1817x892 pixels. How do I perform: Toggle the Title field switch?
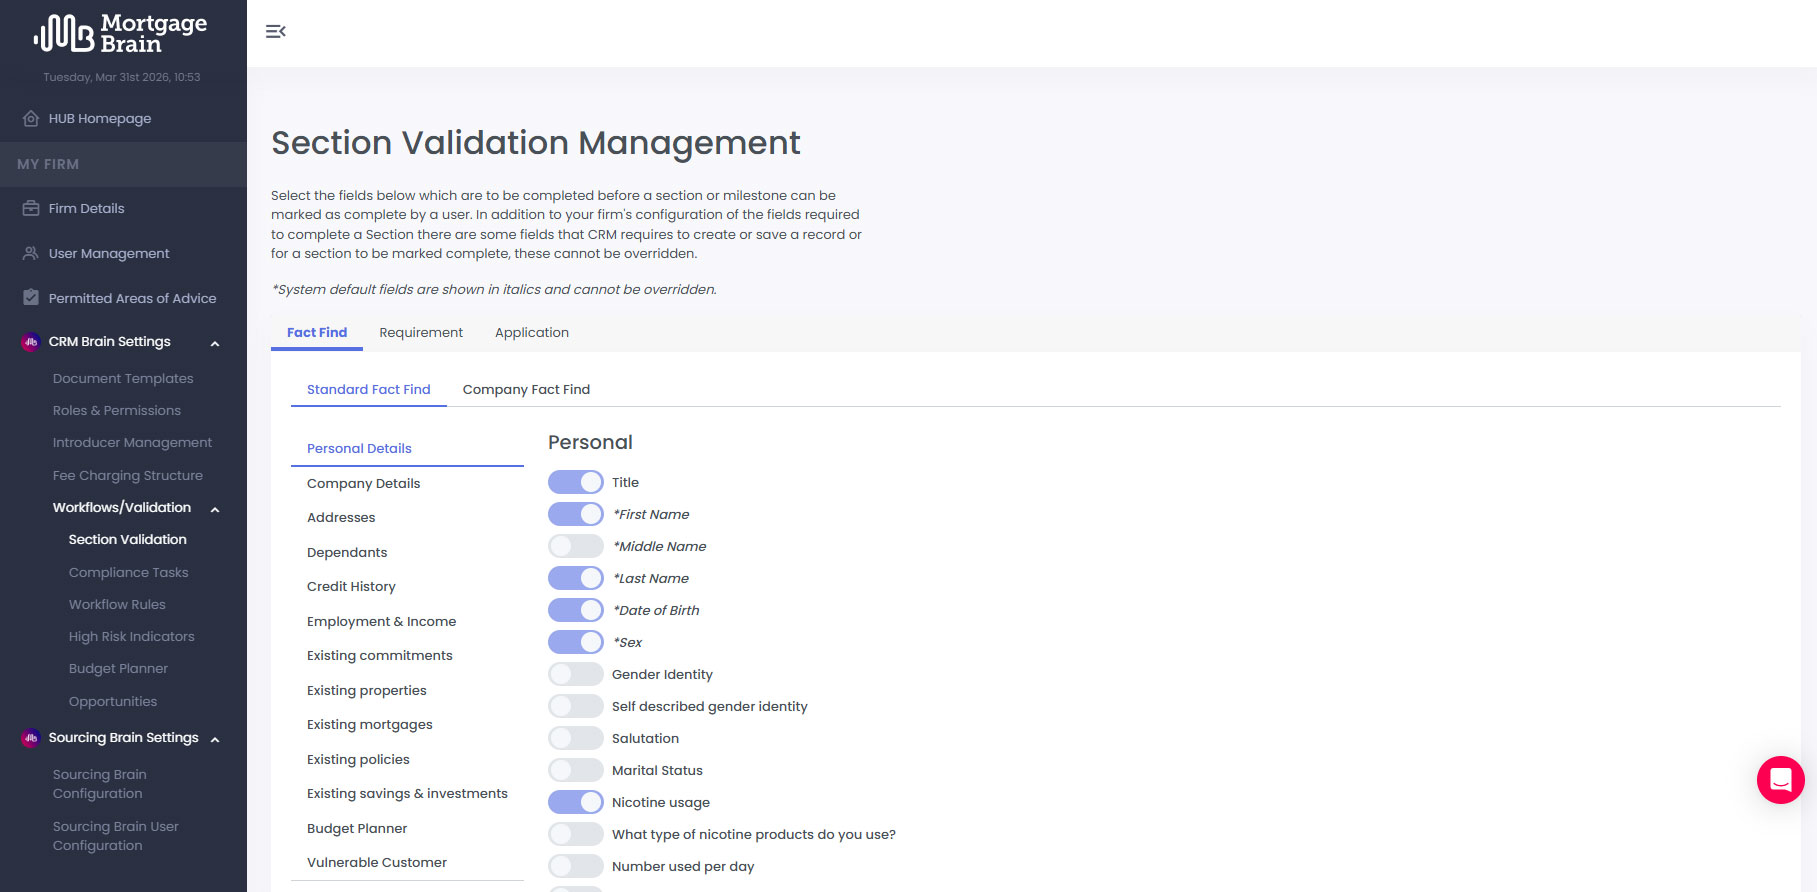[x=576, y=482]
